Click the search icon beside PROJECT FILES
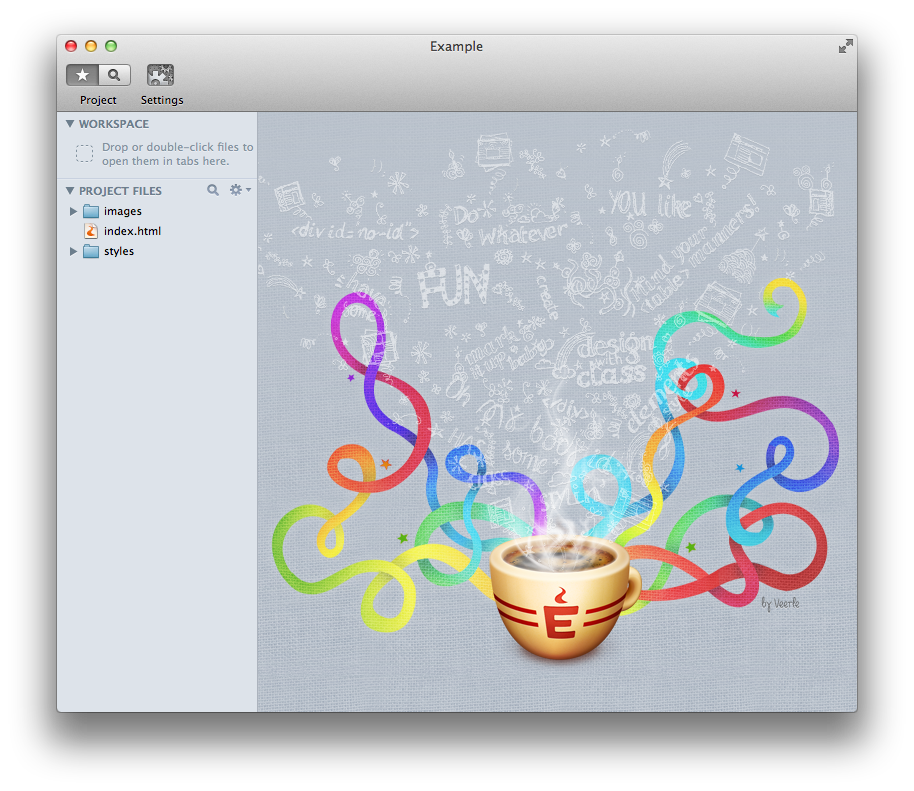914x791 pixels. [x=213, y=190]
